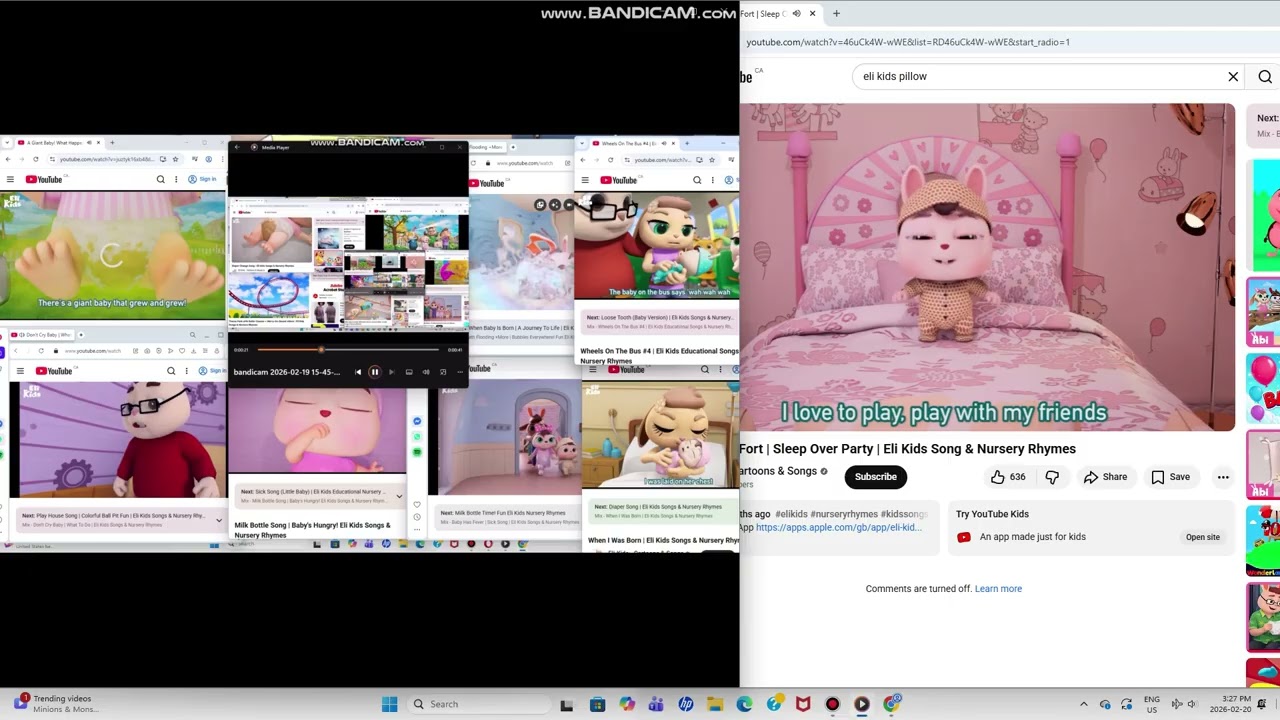Open a new browser tab
The image size is (1280, 720).
pos(836,14)
